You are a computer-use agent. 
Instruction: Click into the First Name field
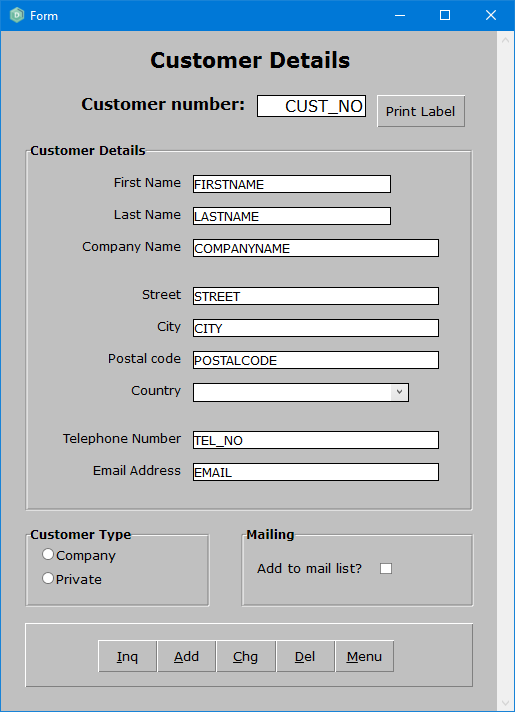click(292, 184)
